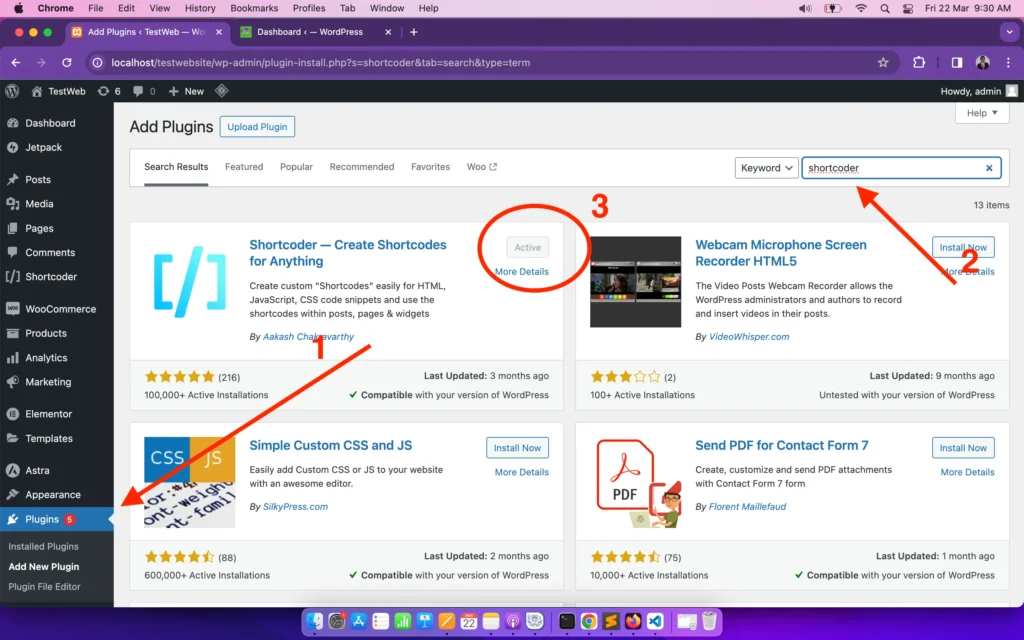Open Visual Studio Code from the dock

pos(655,621)
